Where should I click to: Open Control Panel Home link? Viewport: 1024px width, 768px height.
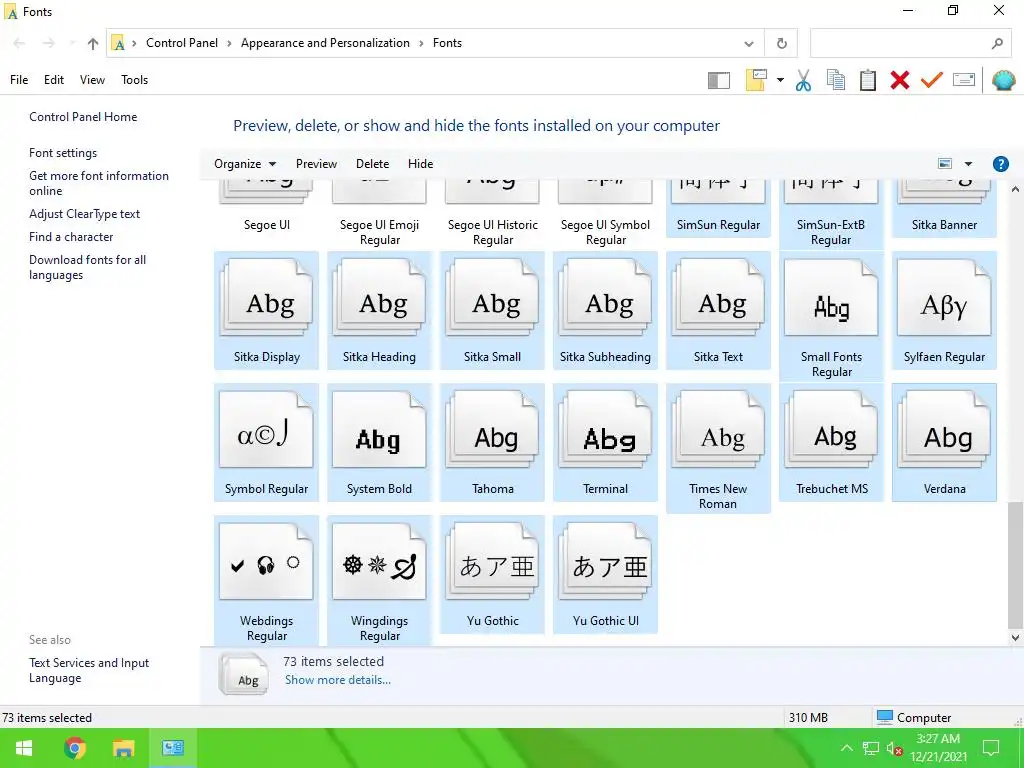[83, 117]
